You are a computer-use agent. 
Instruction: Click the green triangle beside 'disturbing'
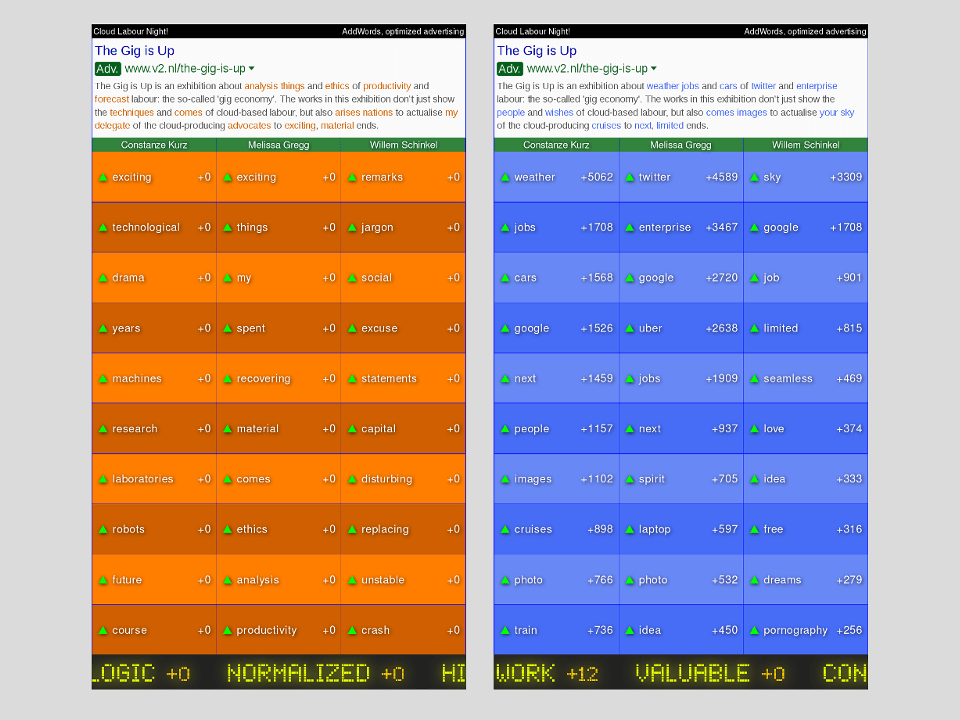pos(352,479)
